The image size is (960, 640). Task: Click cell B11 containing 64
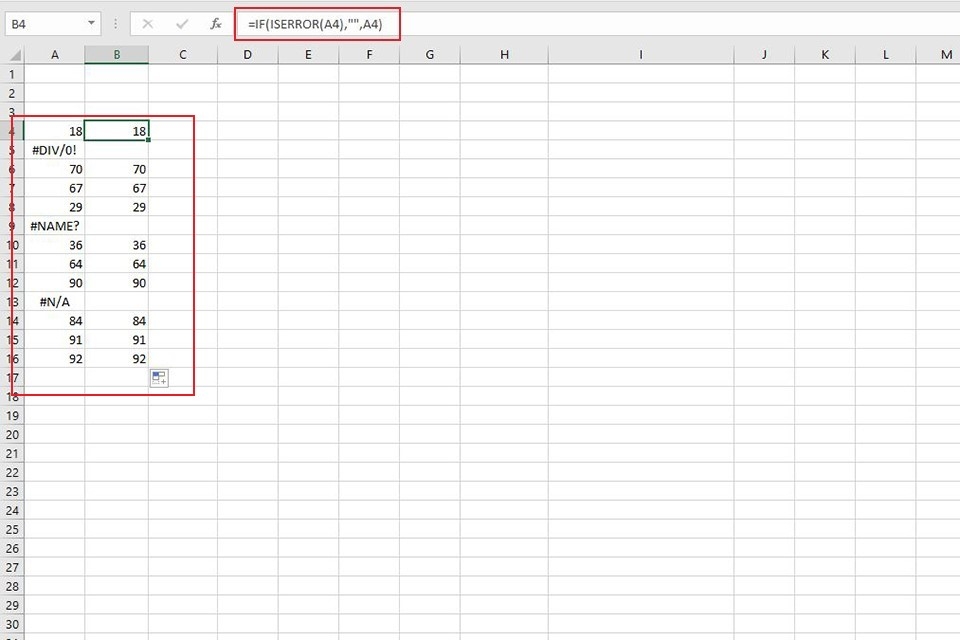coord(116,264)
